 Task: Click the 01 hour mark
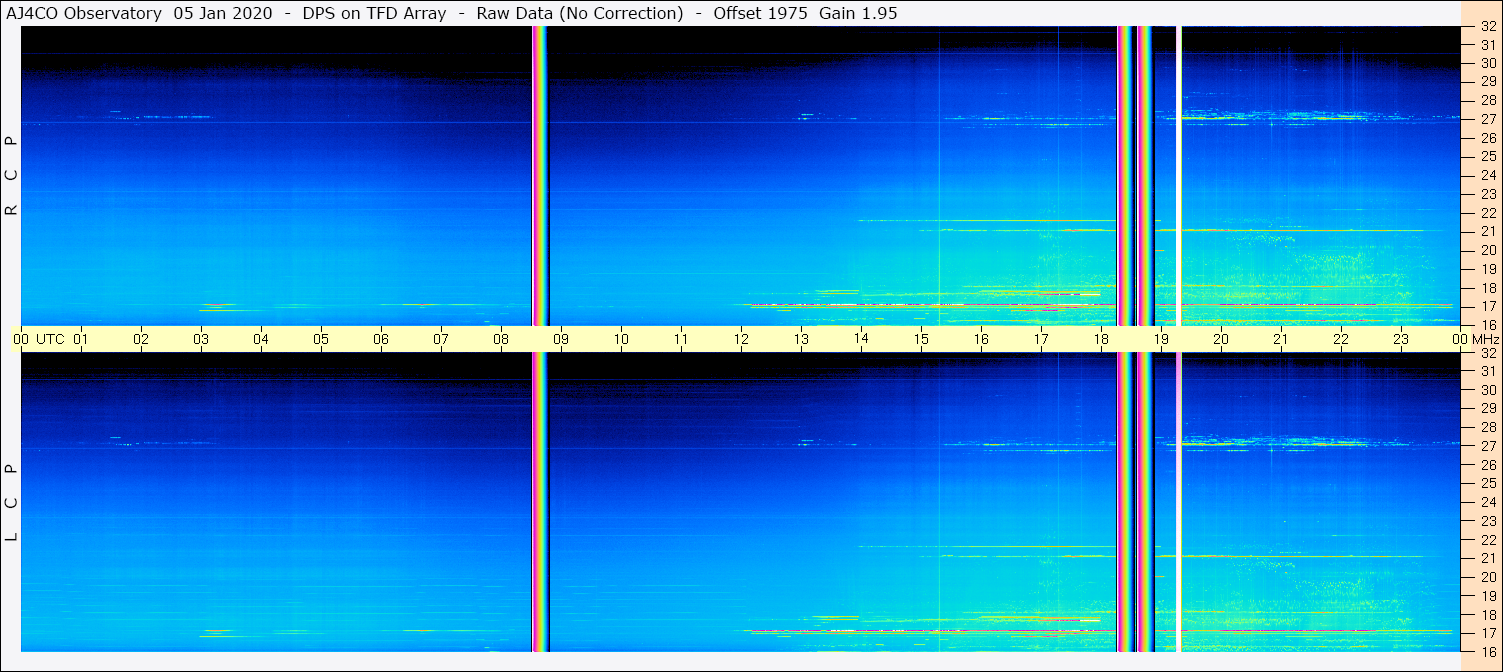[81, 339]
